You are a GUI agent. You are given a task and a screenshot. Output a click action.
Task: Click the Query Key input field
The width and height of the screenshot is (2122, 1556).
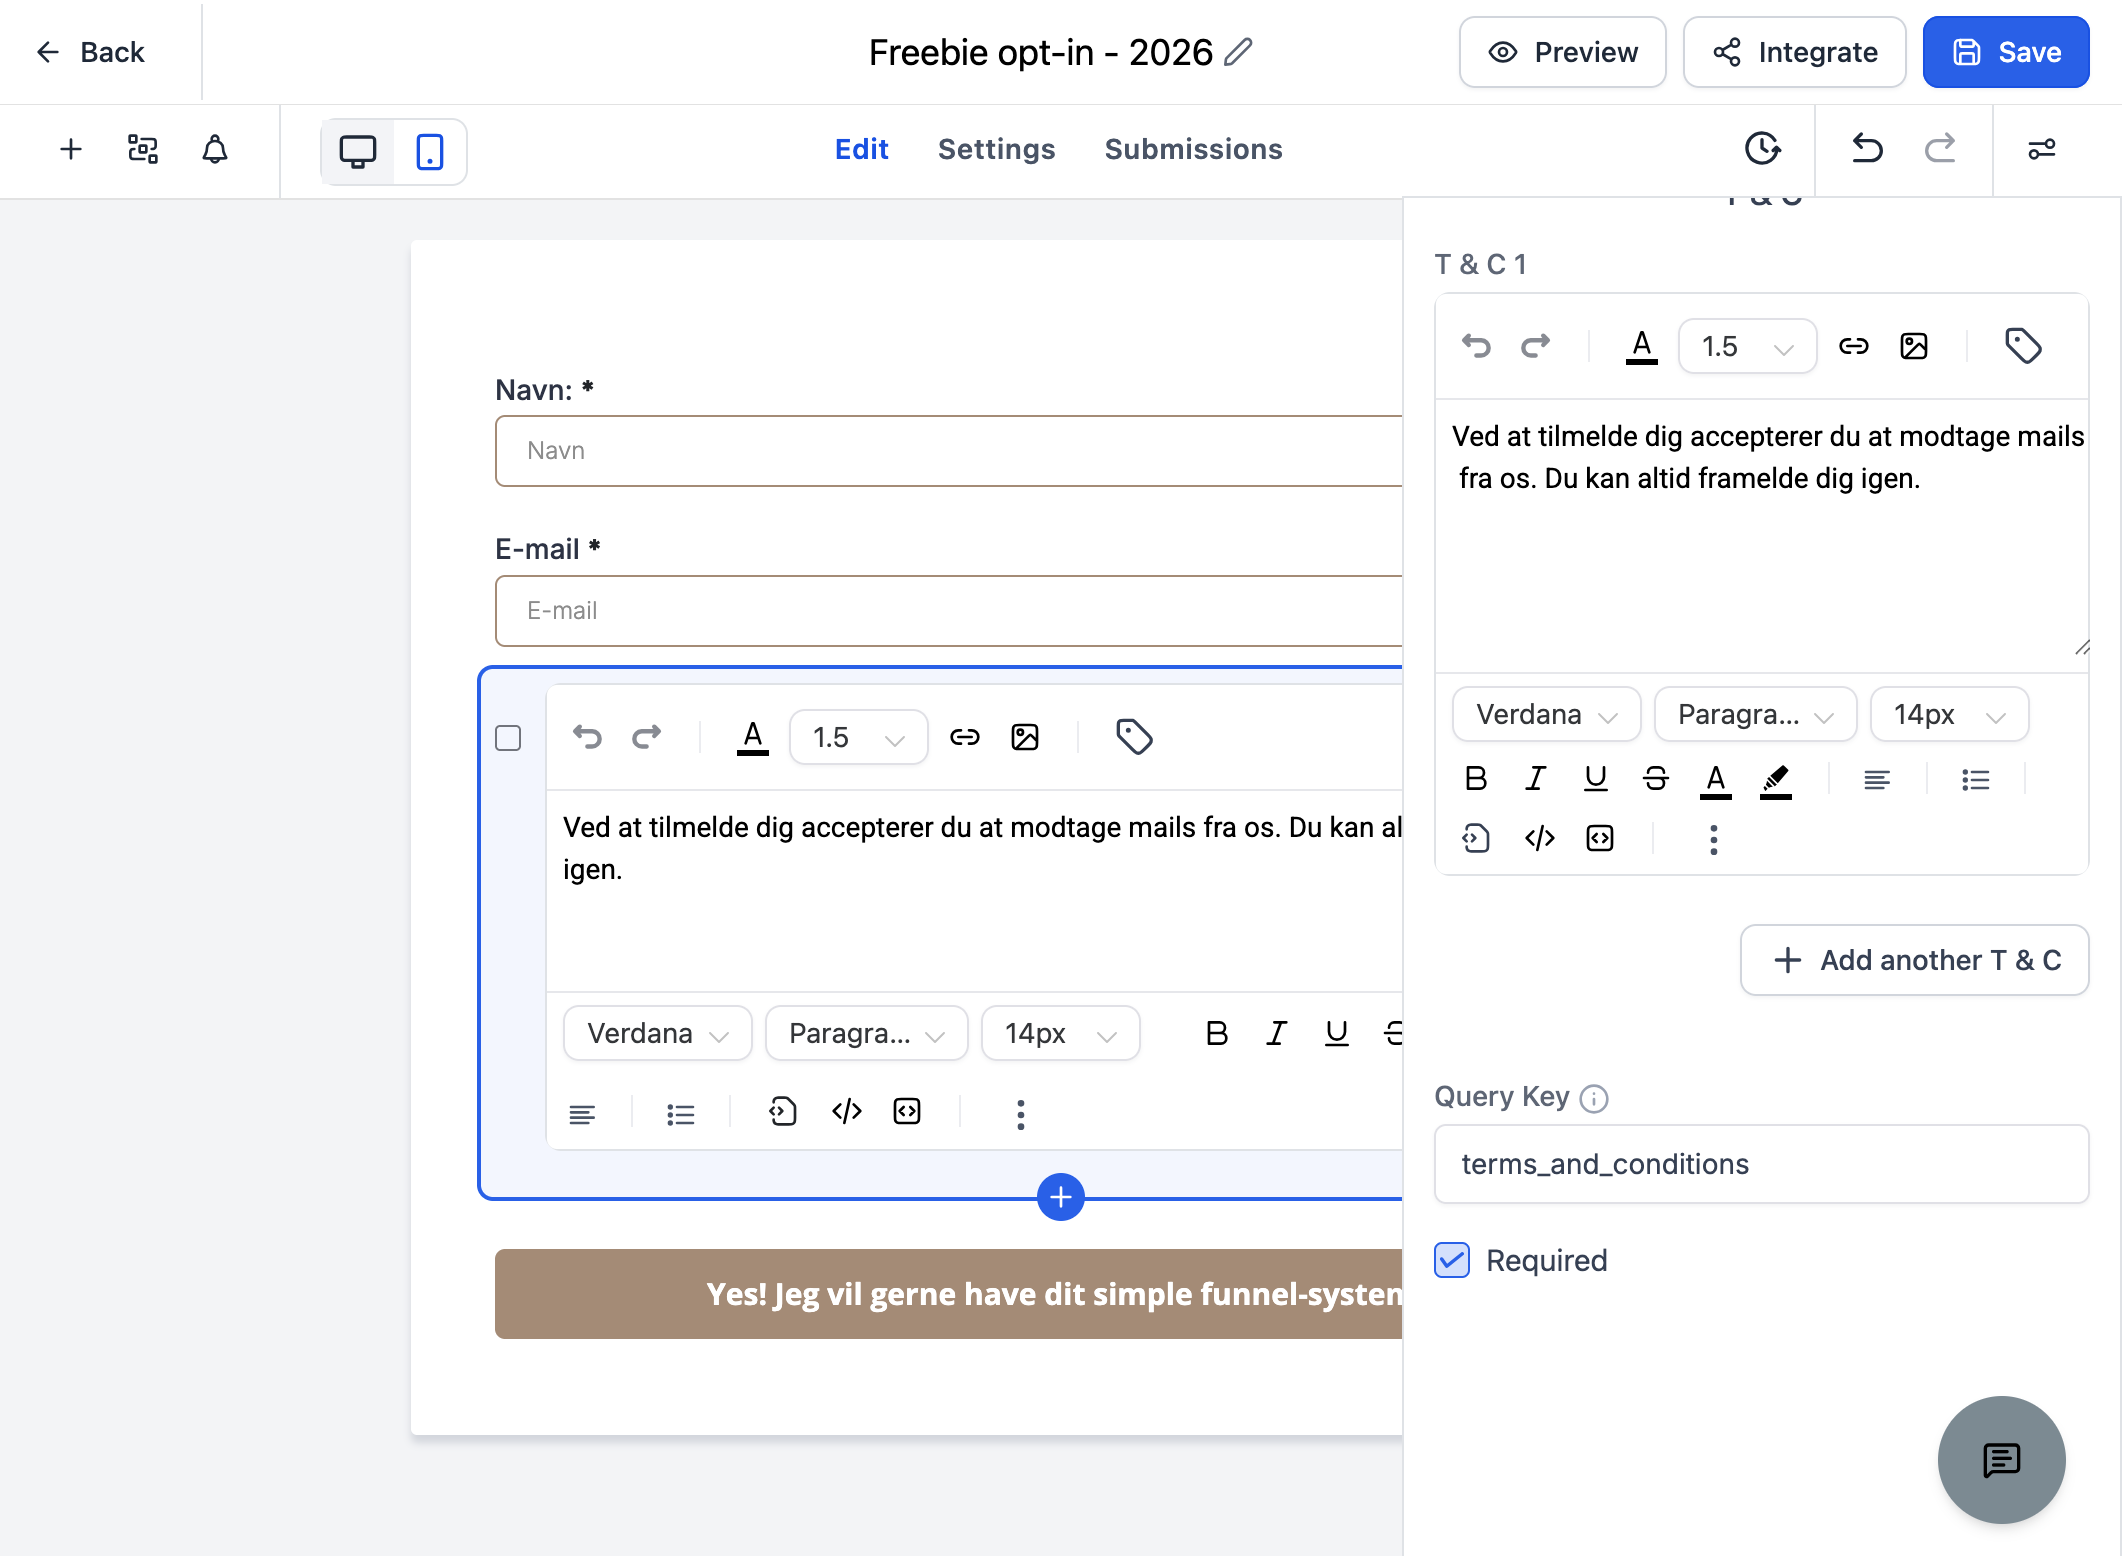tap(1761, 1164)
